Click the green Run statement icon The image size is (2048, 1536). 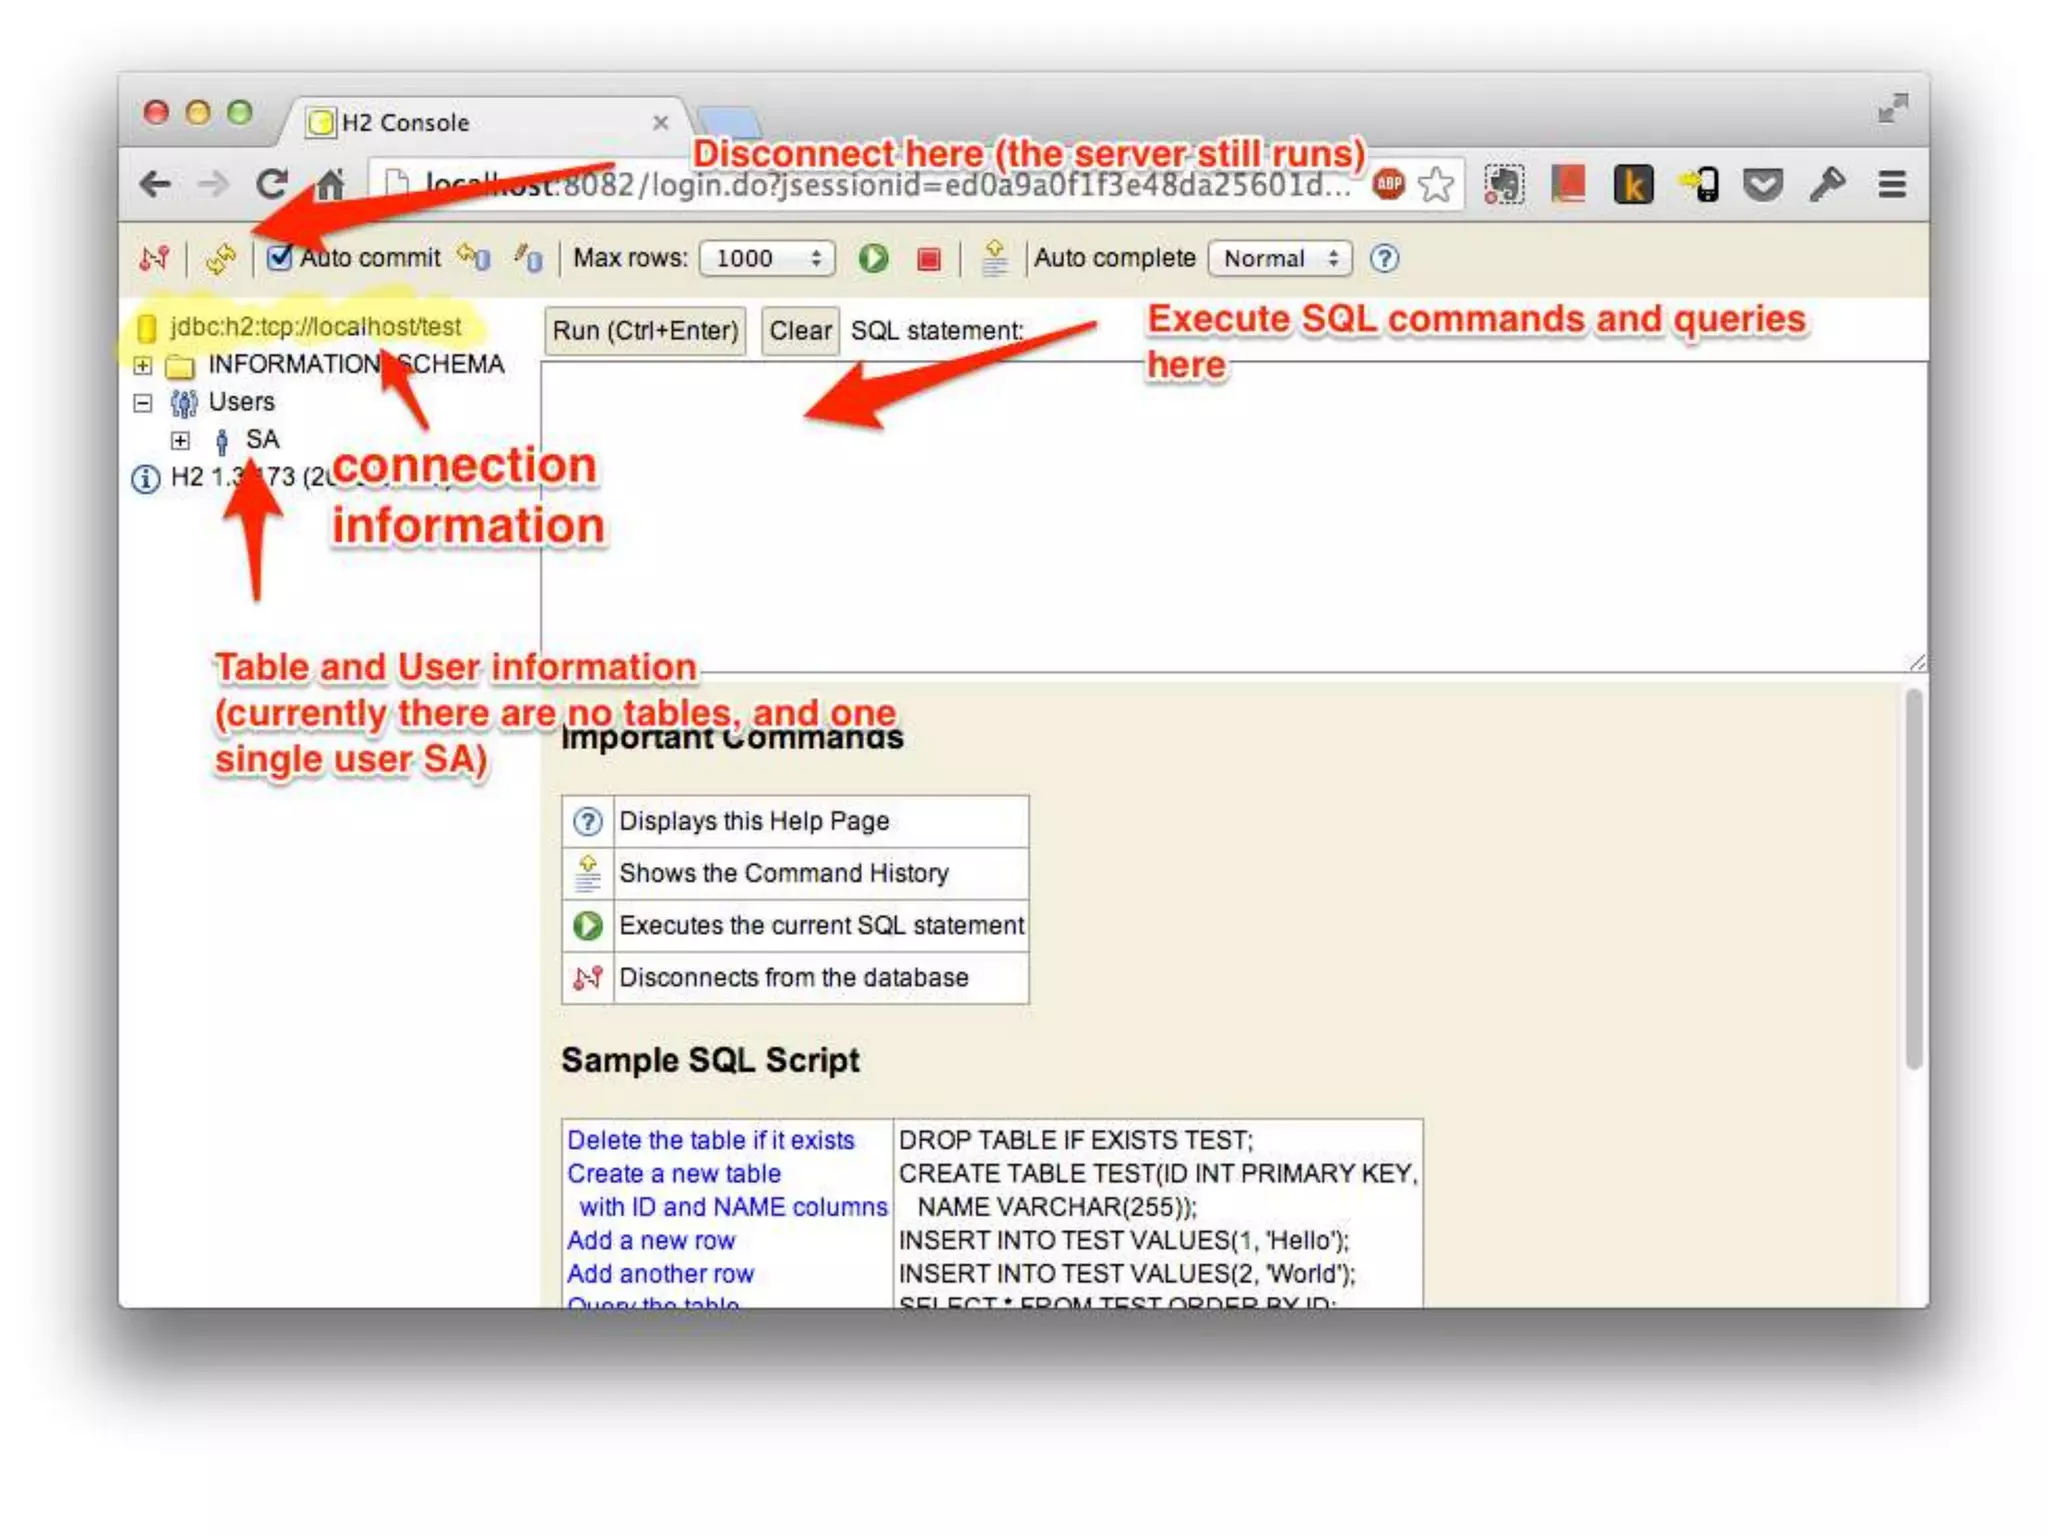pos(873,258)
